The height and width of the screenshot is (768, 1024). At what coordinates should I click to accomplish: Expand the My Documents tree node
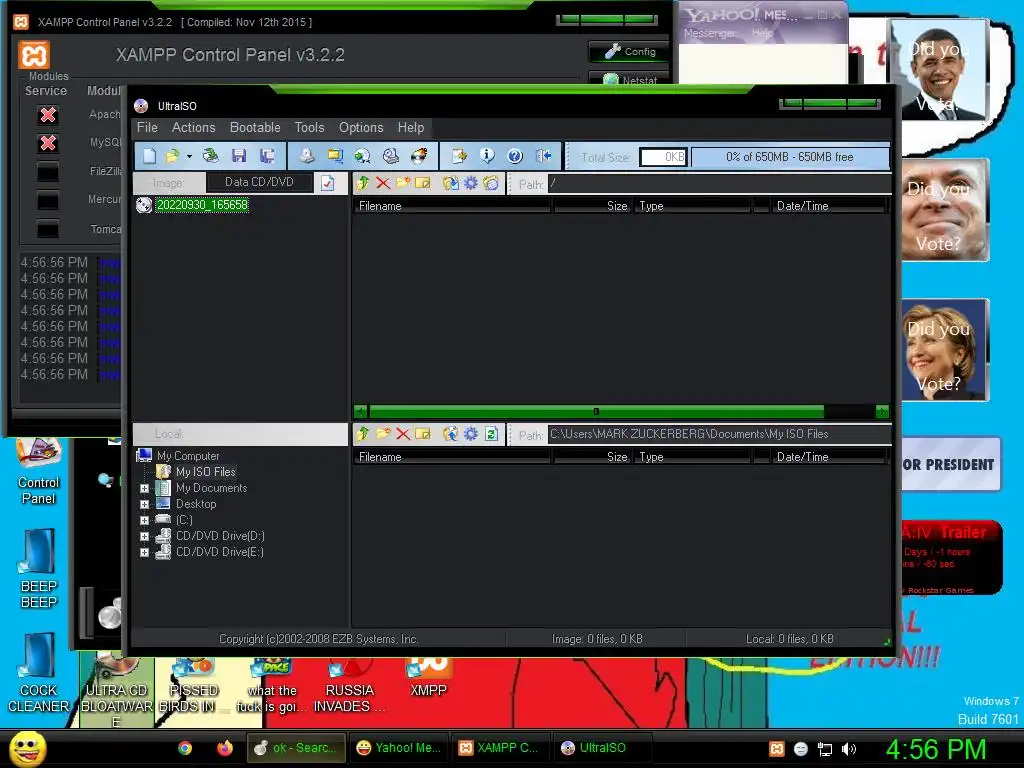coord(144,488)
